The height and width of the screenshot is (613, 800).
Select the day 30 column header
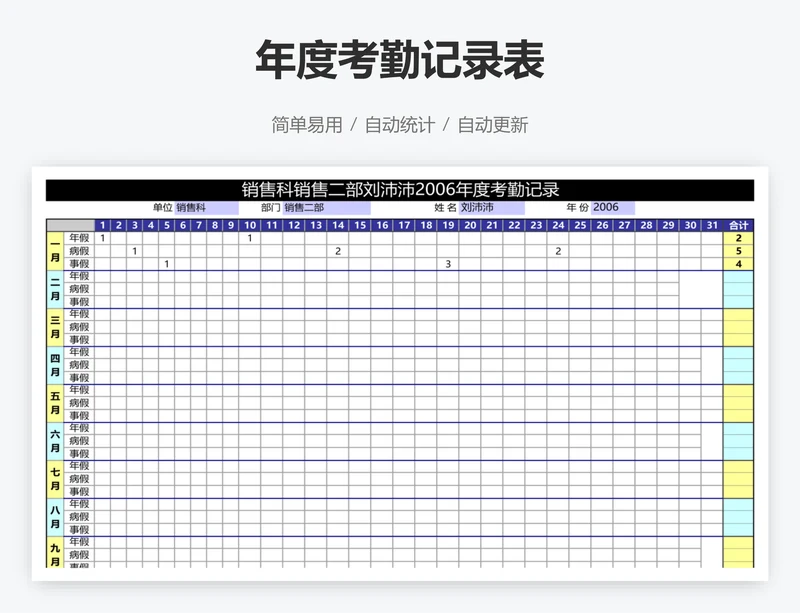pyautogui.click(x=690, y=225)
